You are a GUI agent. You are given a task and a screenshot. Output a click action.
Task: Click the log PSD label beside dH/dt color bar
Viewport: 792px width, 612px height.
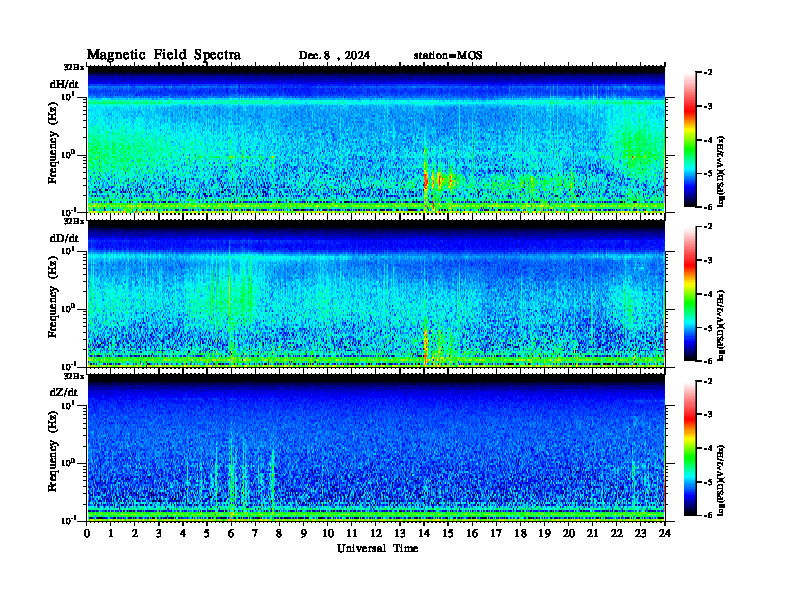click(721, 171)
